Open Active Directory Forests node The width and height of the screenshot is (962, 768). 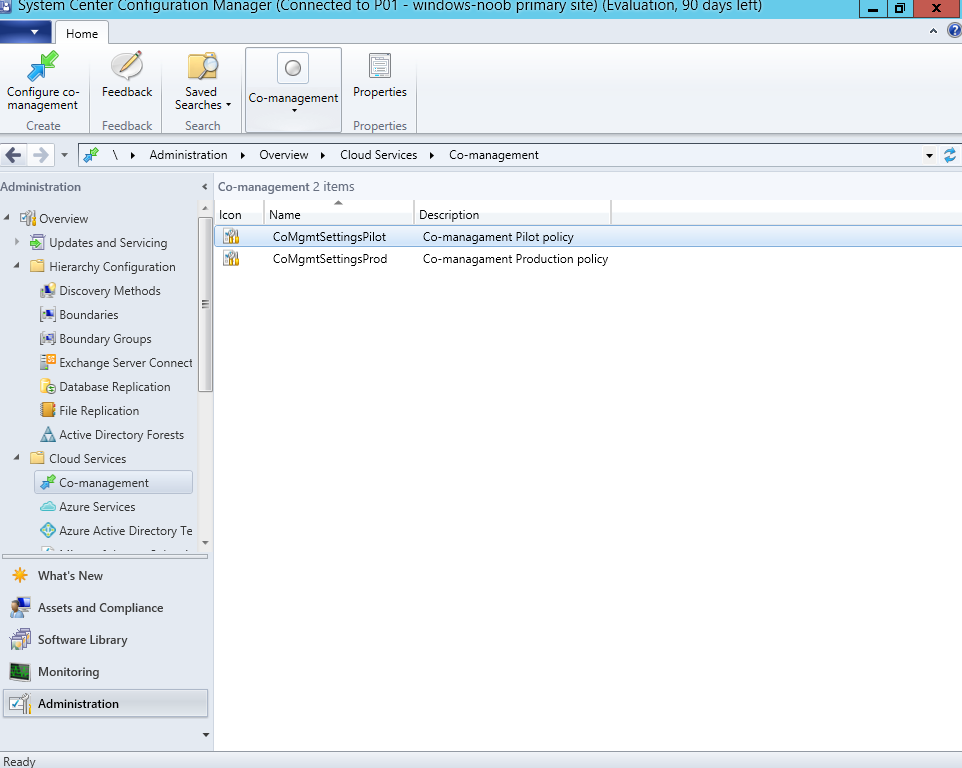point(121,434)
